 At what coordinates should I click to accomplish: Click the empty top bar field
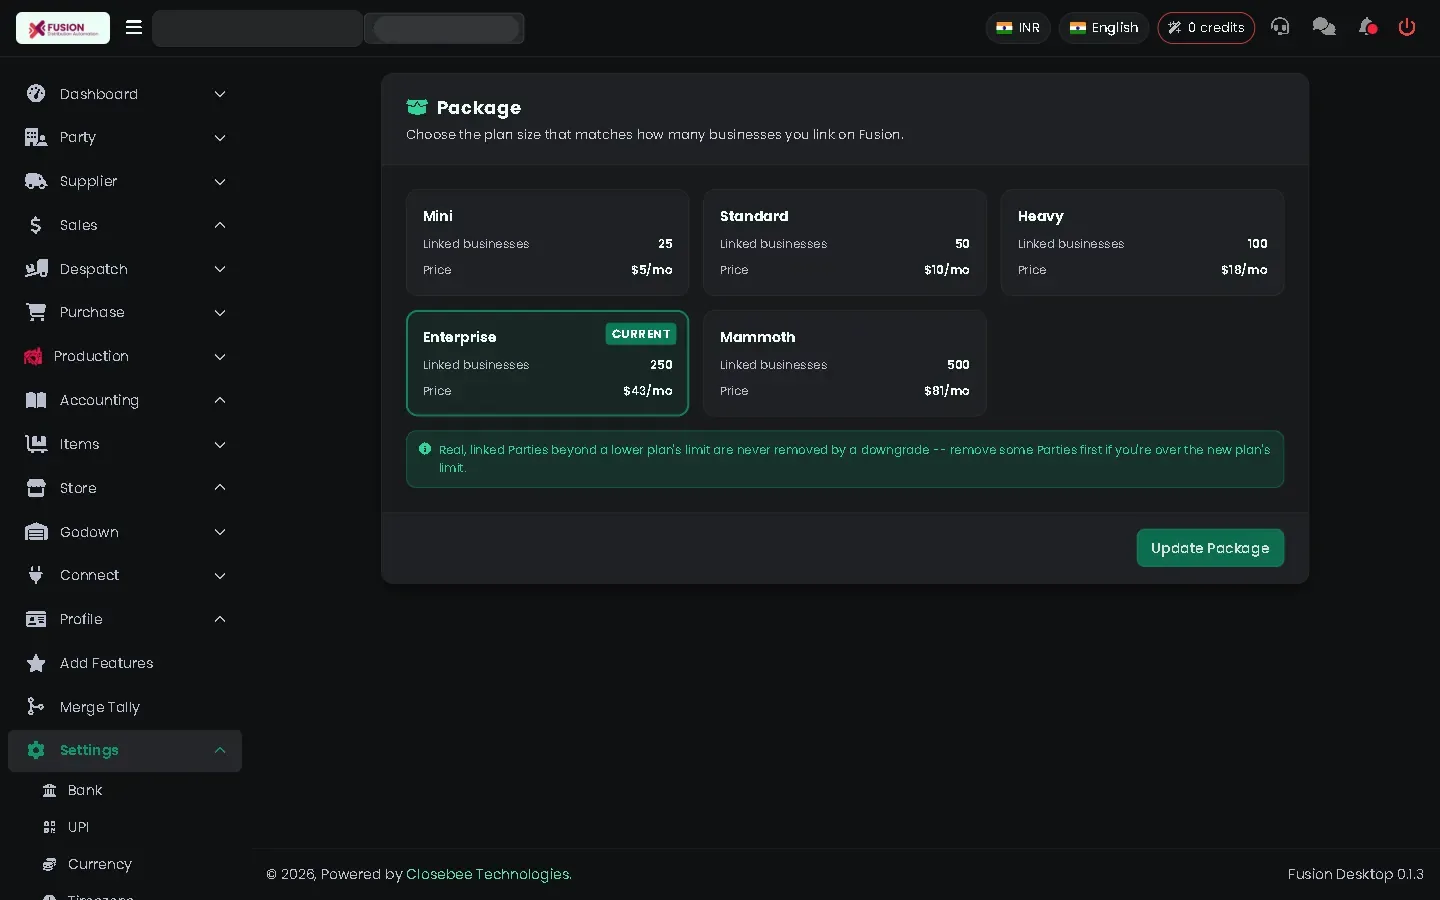tap(257, 28)
